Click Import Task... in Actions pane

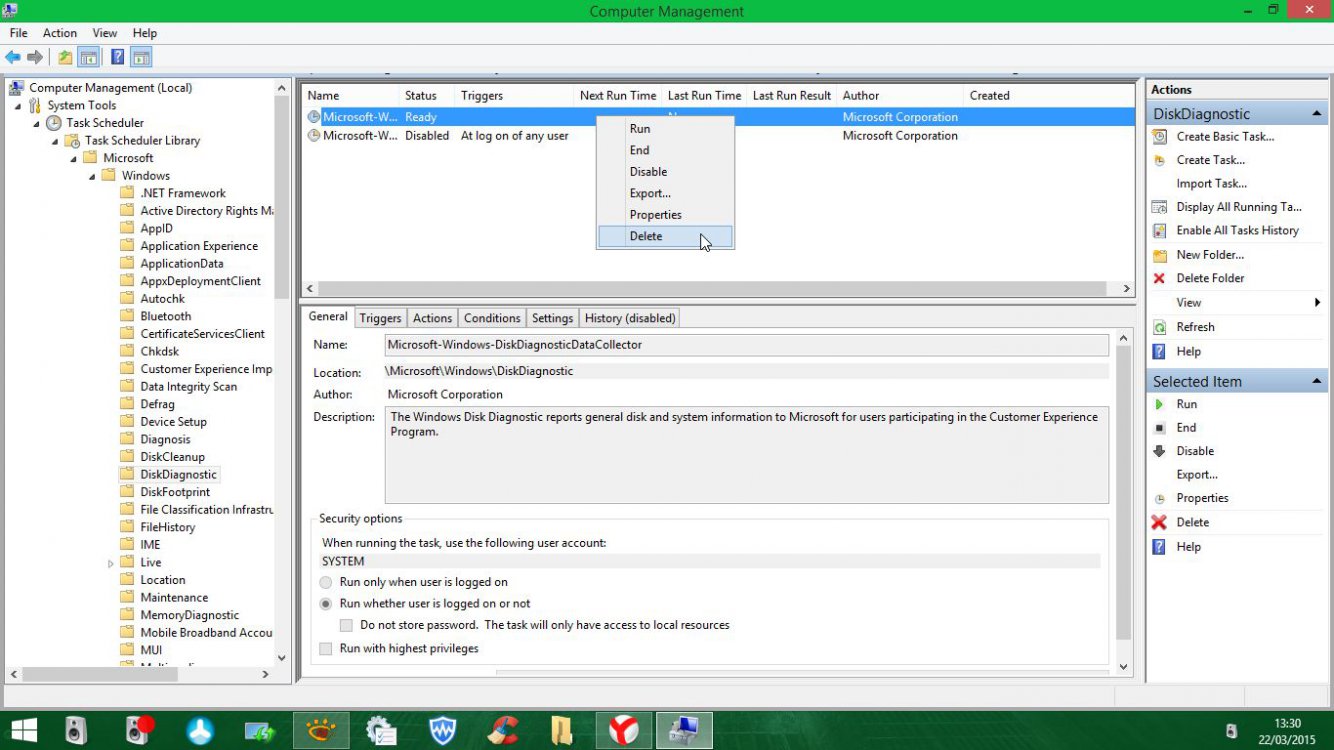[1211, 184]
